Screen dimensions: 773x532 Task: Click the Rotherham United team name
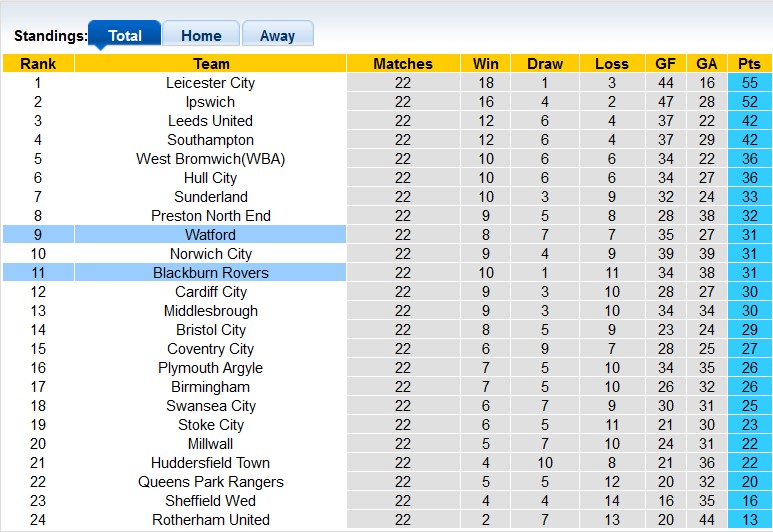(x=210, y=520)
